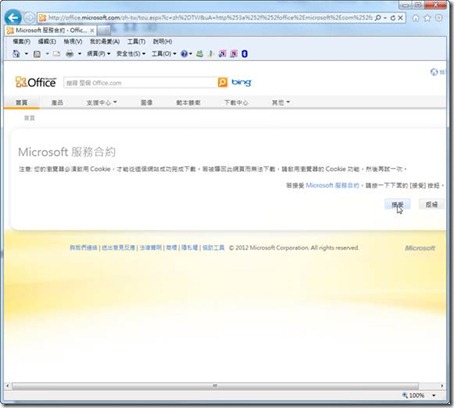
Task: Click the greyed Forward arrow button
Action: click(29, 18)
